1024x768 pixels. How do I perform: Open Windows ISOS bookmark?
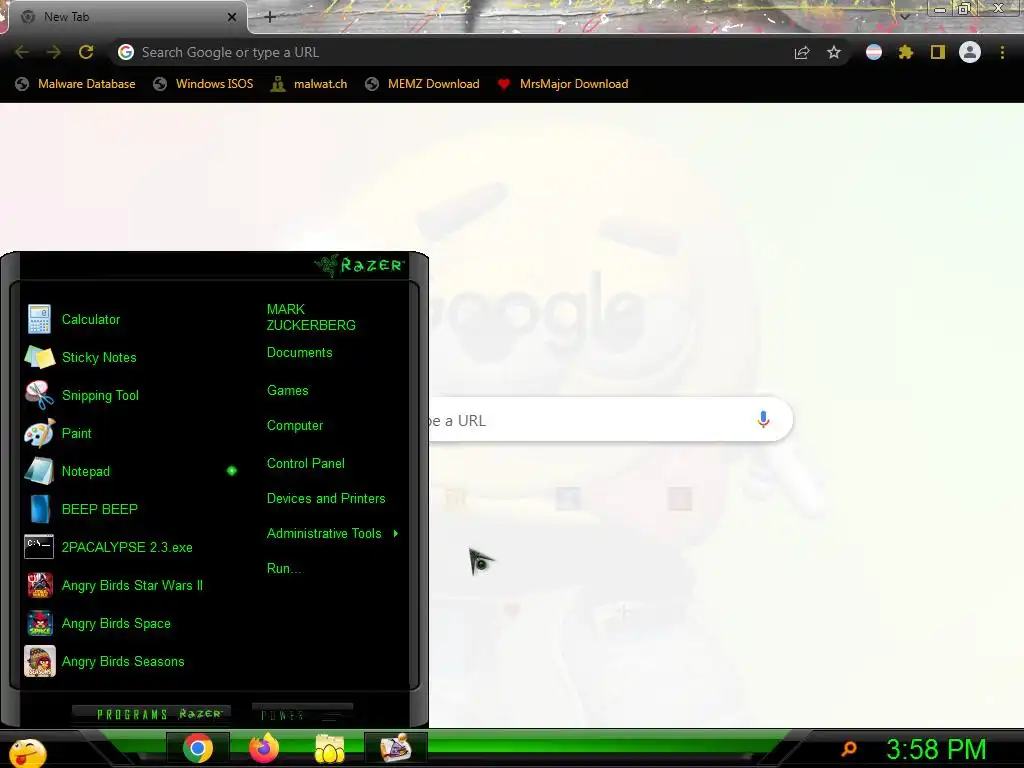(203, 84)
